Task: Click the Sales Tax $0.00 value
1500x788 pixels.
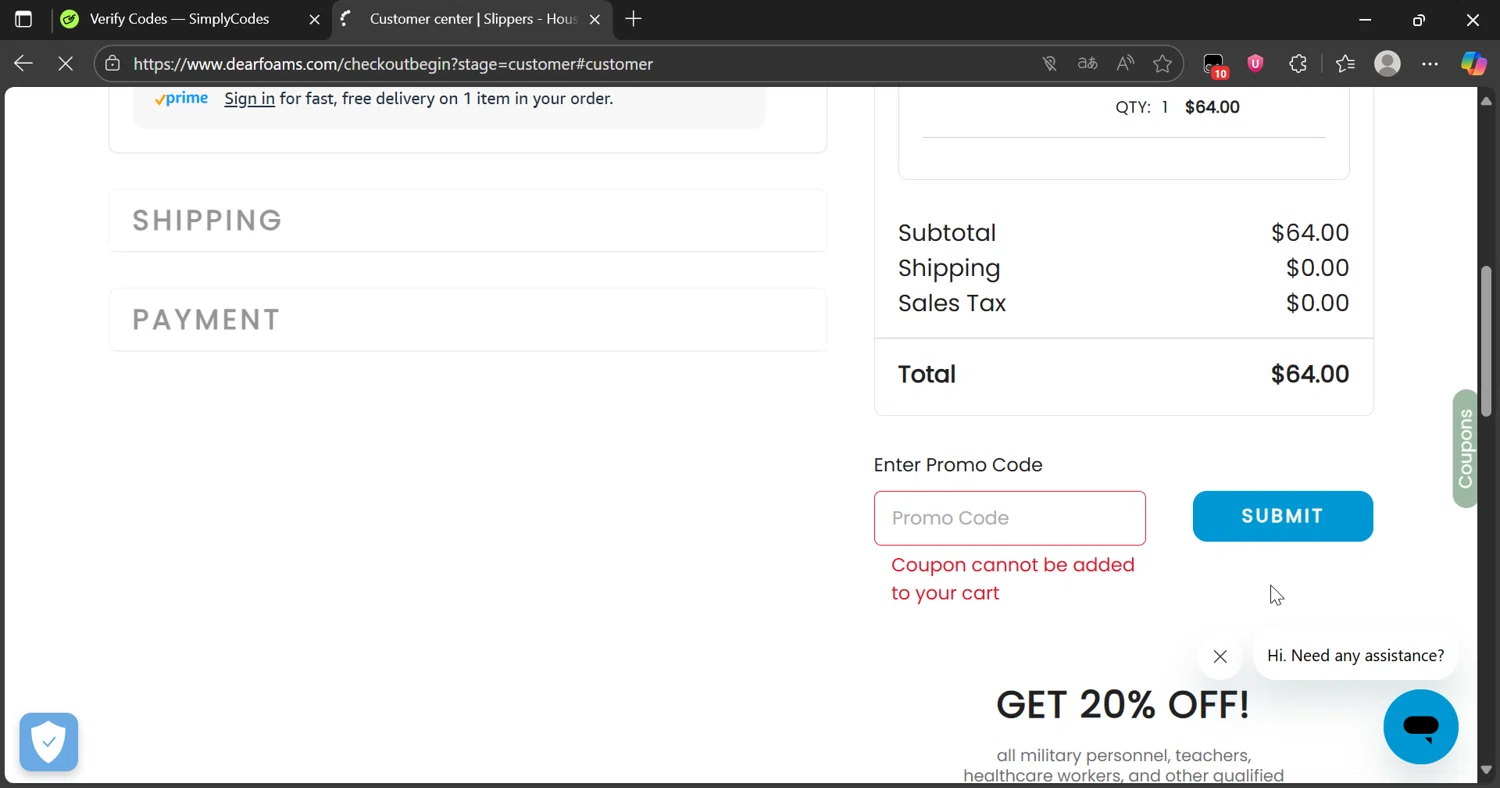Action: pos(1317,303)
